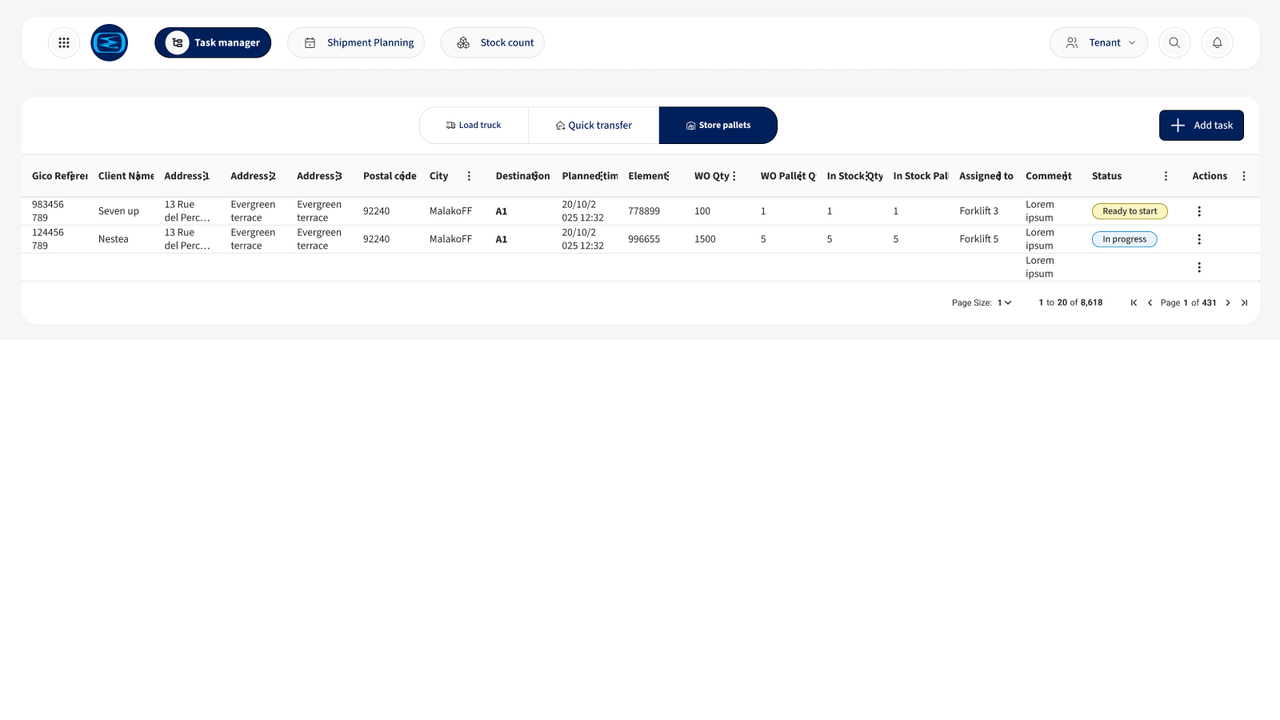The height and width of the screenshot is (720, 1280).
Task: Jump to the last page
Action: pos(1244,303)
